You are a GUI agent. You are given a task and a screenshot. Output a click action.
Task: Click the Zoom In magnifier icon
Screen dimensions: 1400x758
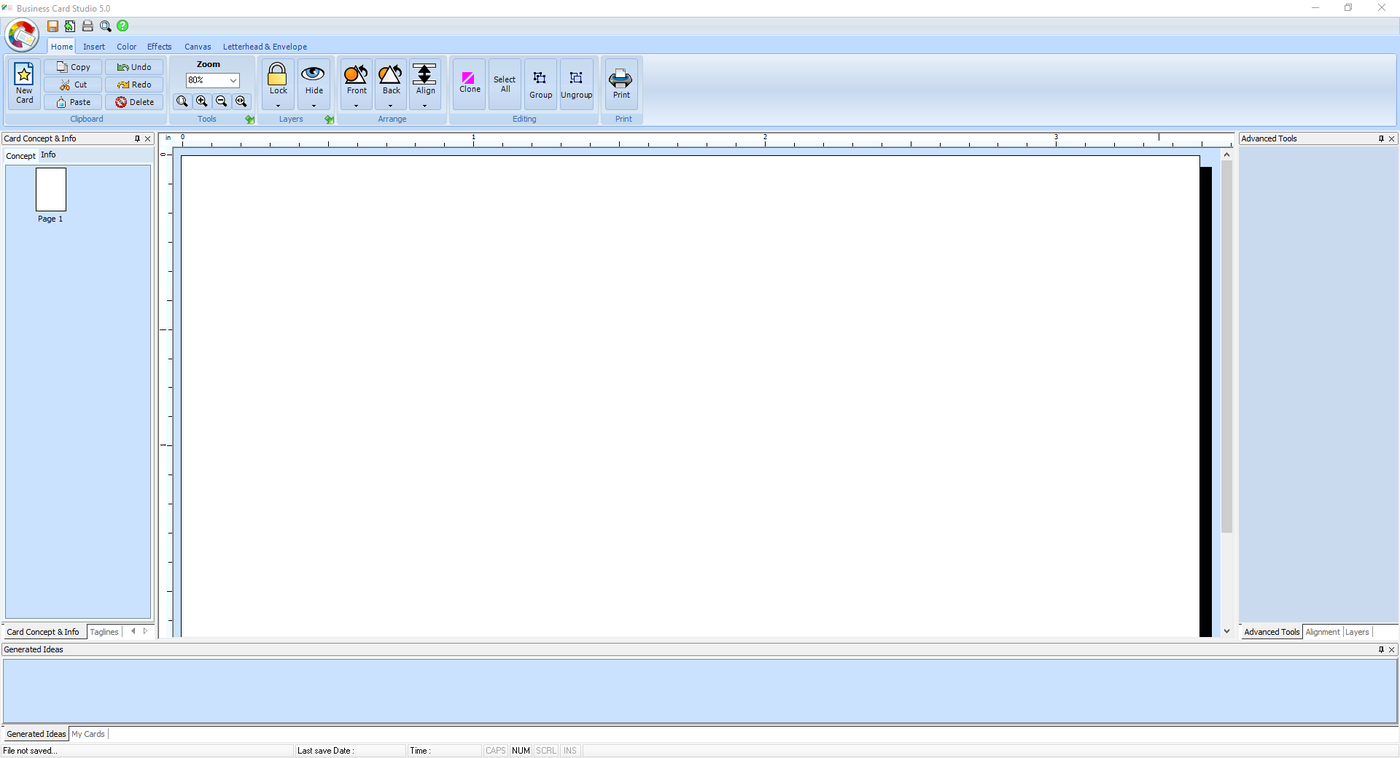click(x=202, y=101)
